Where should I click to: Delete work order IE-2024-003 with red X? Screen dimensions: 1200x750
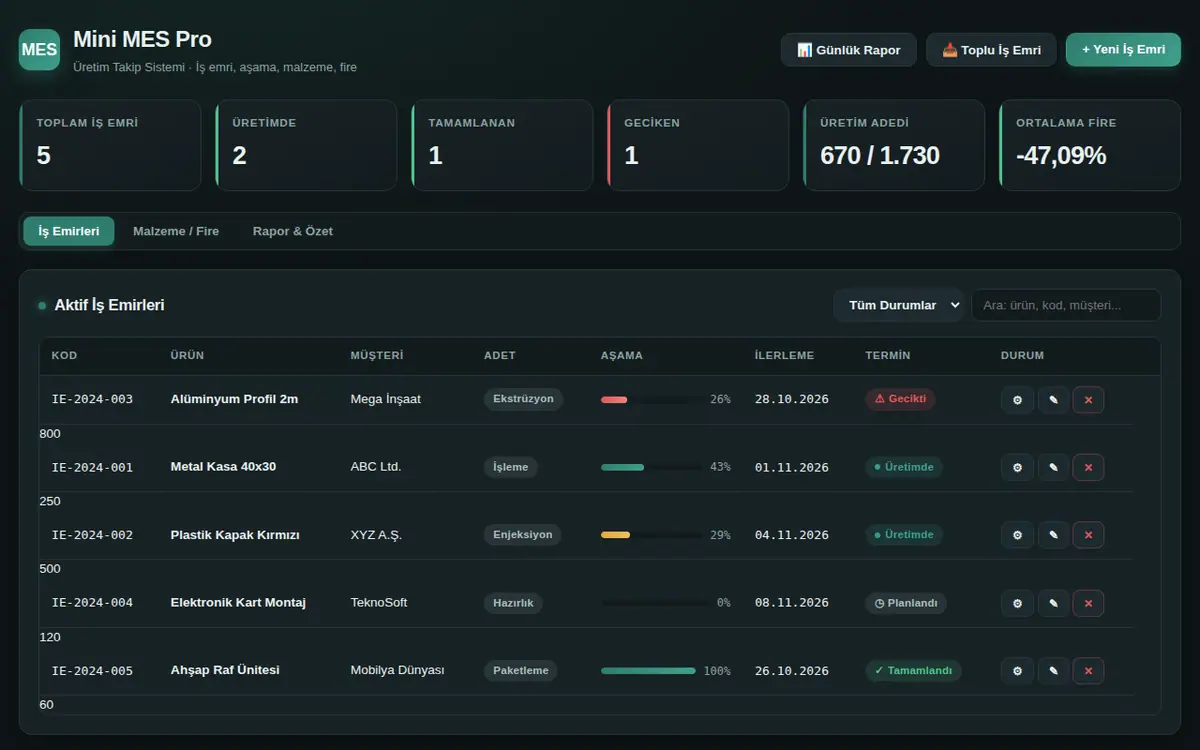(x=1088, y=399)
